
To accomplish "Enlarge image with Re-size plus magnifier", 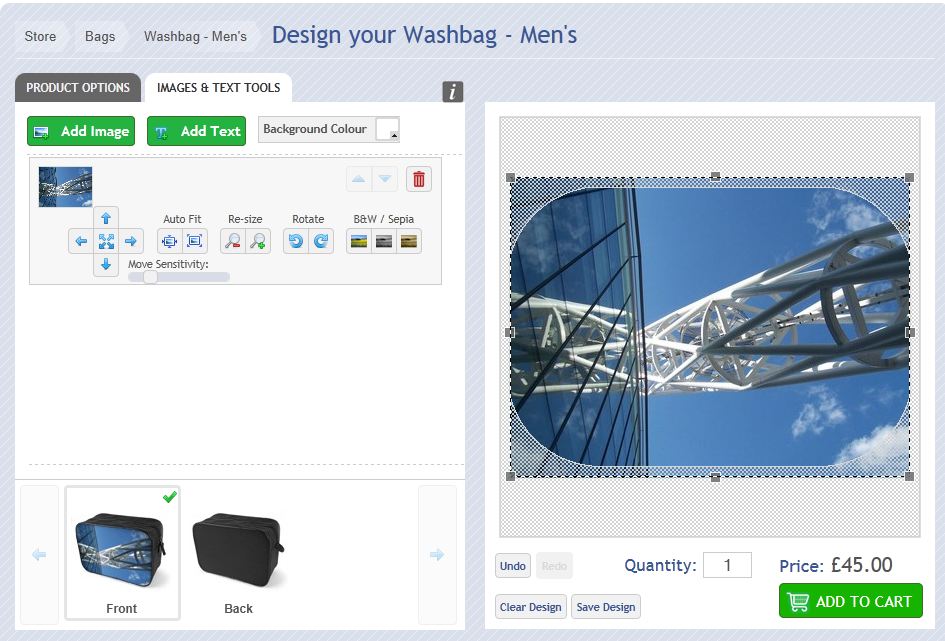I will (258, 242).
